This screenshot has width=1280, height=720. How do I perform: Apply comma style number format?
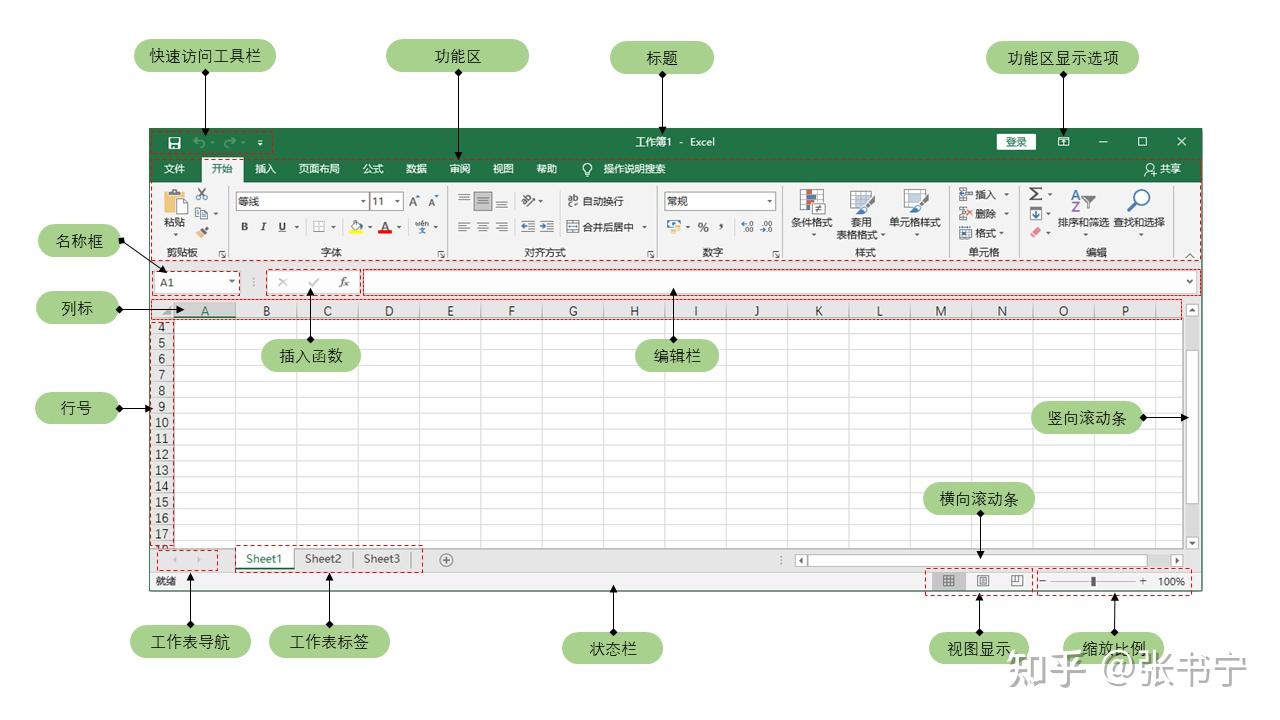click(721, 227)
